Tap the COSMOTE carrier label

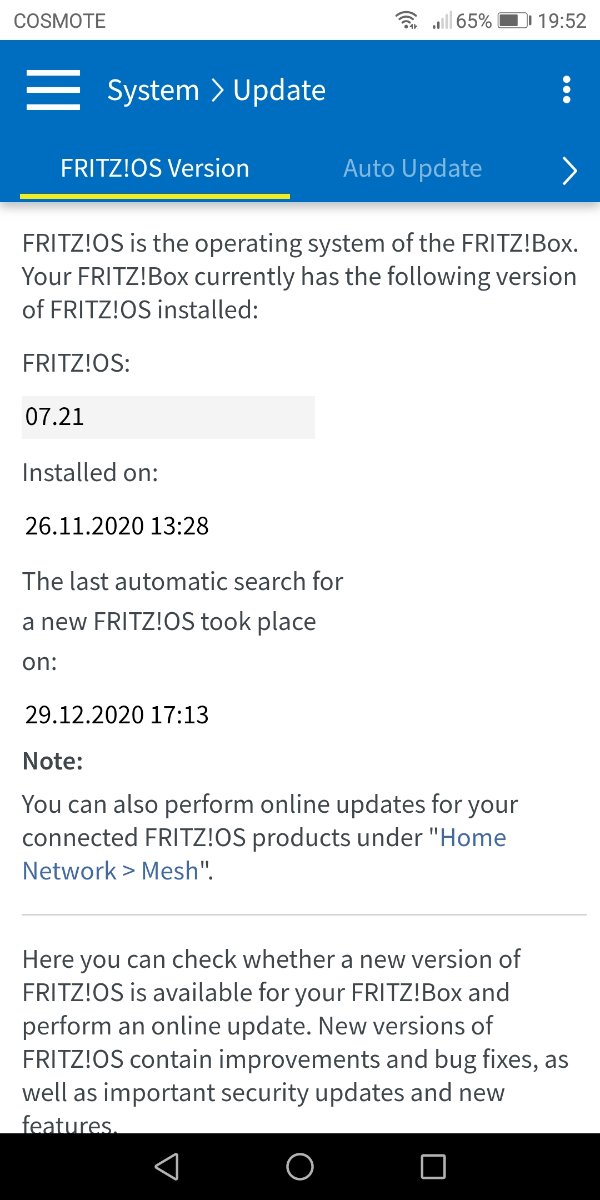[x=59, y=20]
